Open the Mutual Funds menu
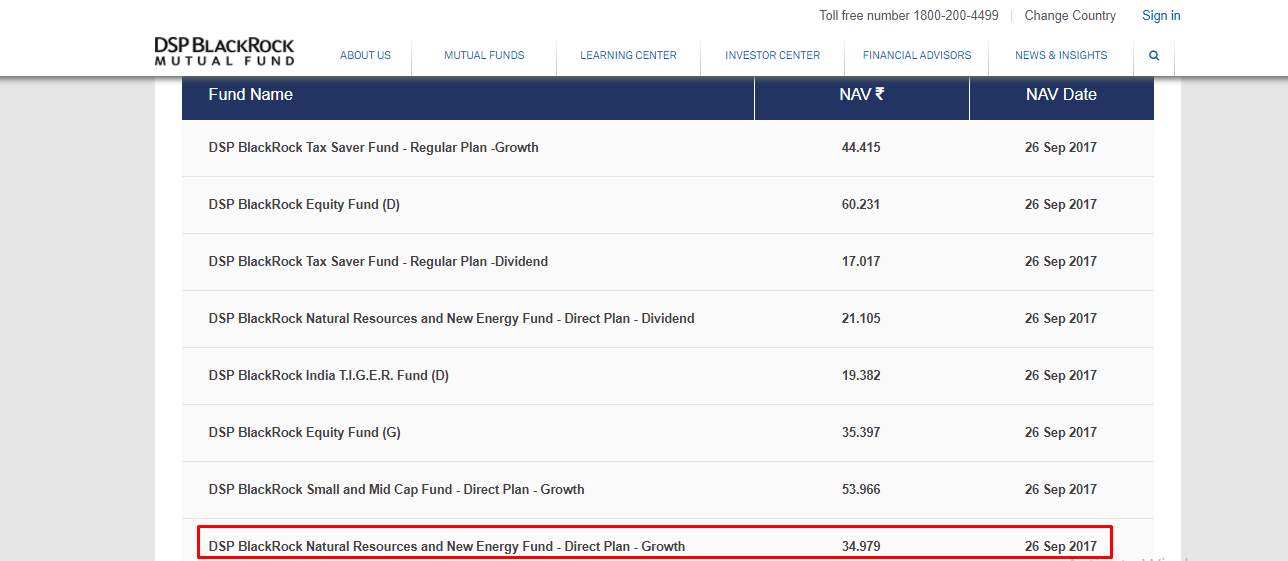1288x561 pixels. pos(484,56)
